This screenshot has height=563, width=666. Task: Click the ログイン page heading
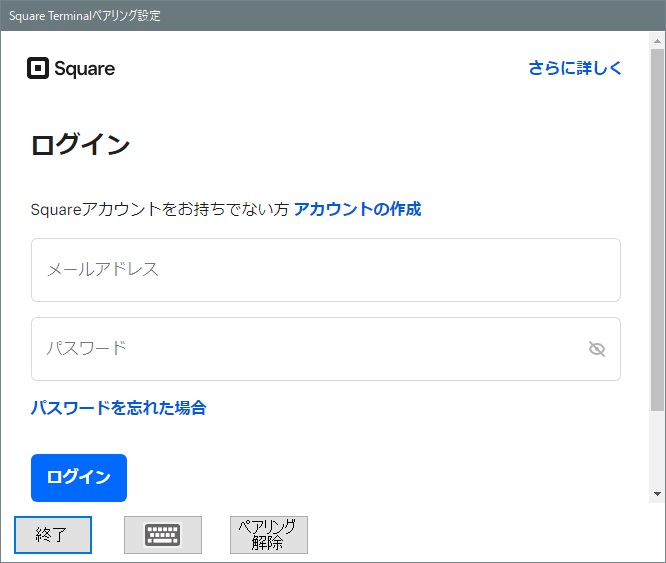point(81,145)
